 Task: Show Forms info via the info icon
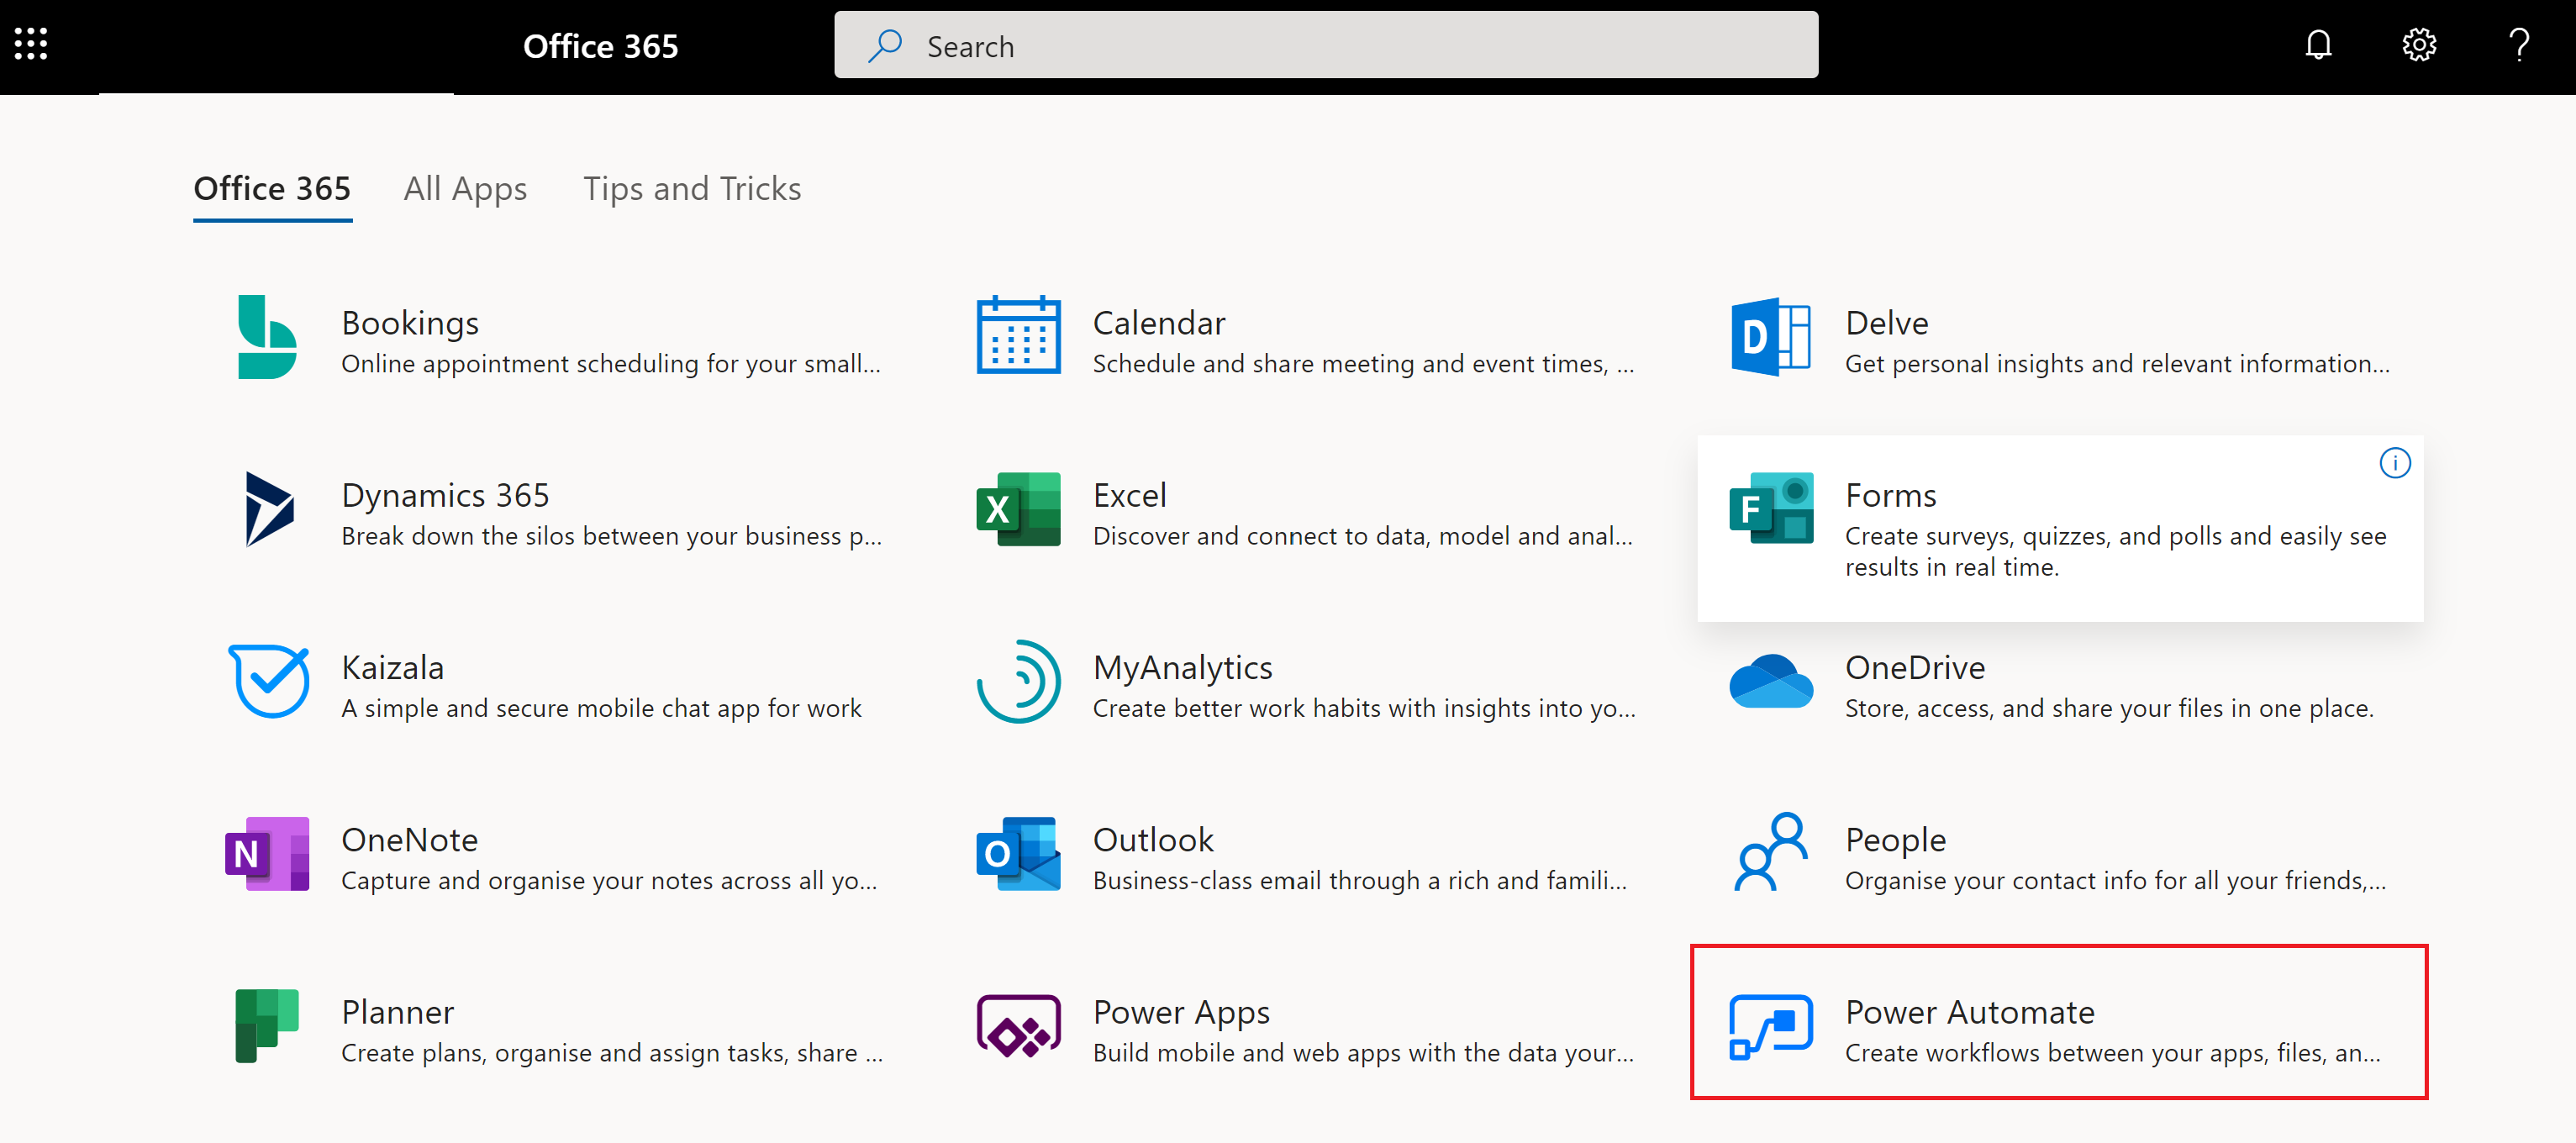point(2394,463)
